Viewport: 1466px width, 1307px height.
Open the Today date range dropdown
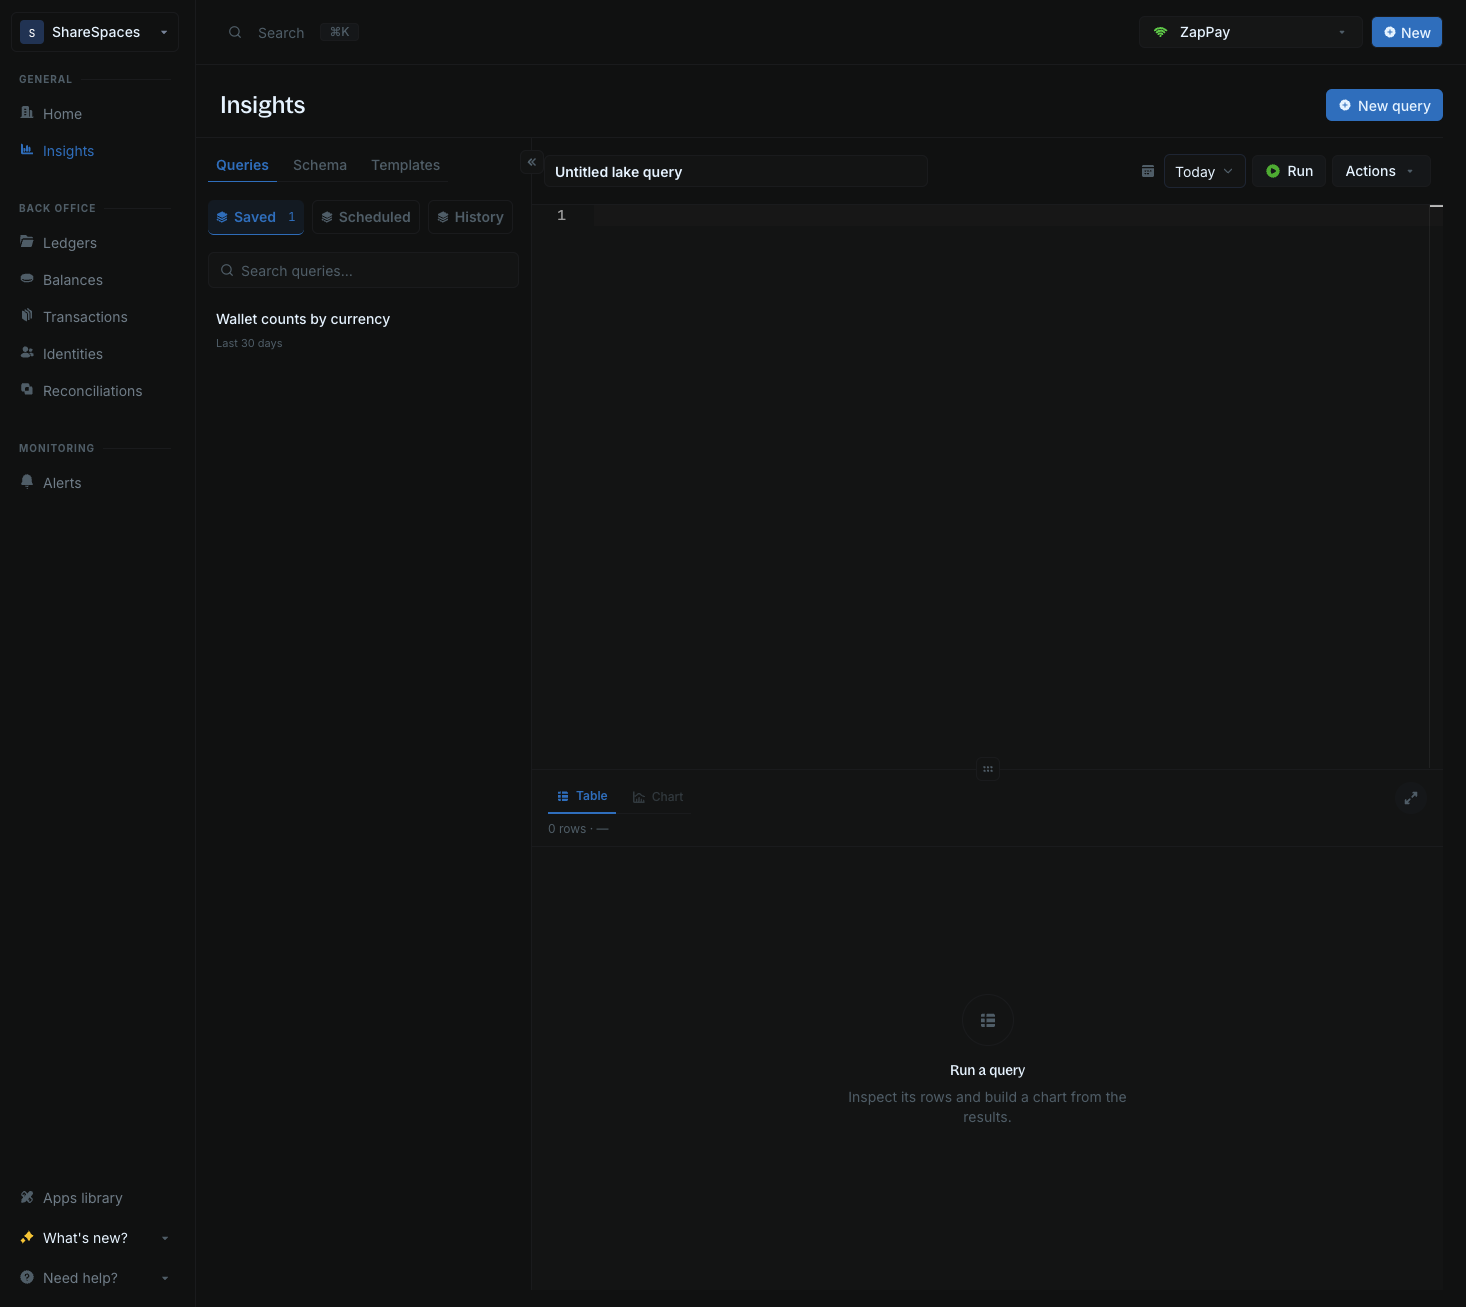(x=1204, y=171)
